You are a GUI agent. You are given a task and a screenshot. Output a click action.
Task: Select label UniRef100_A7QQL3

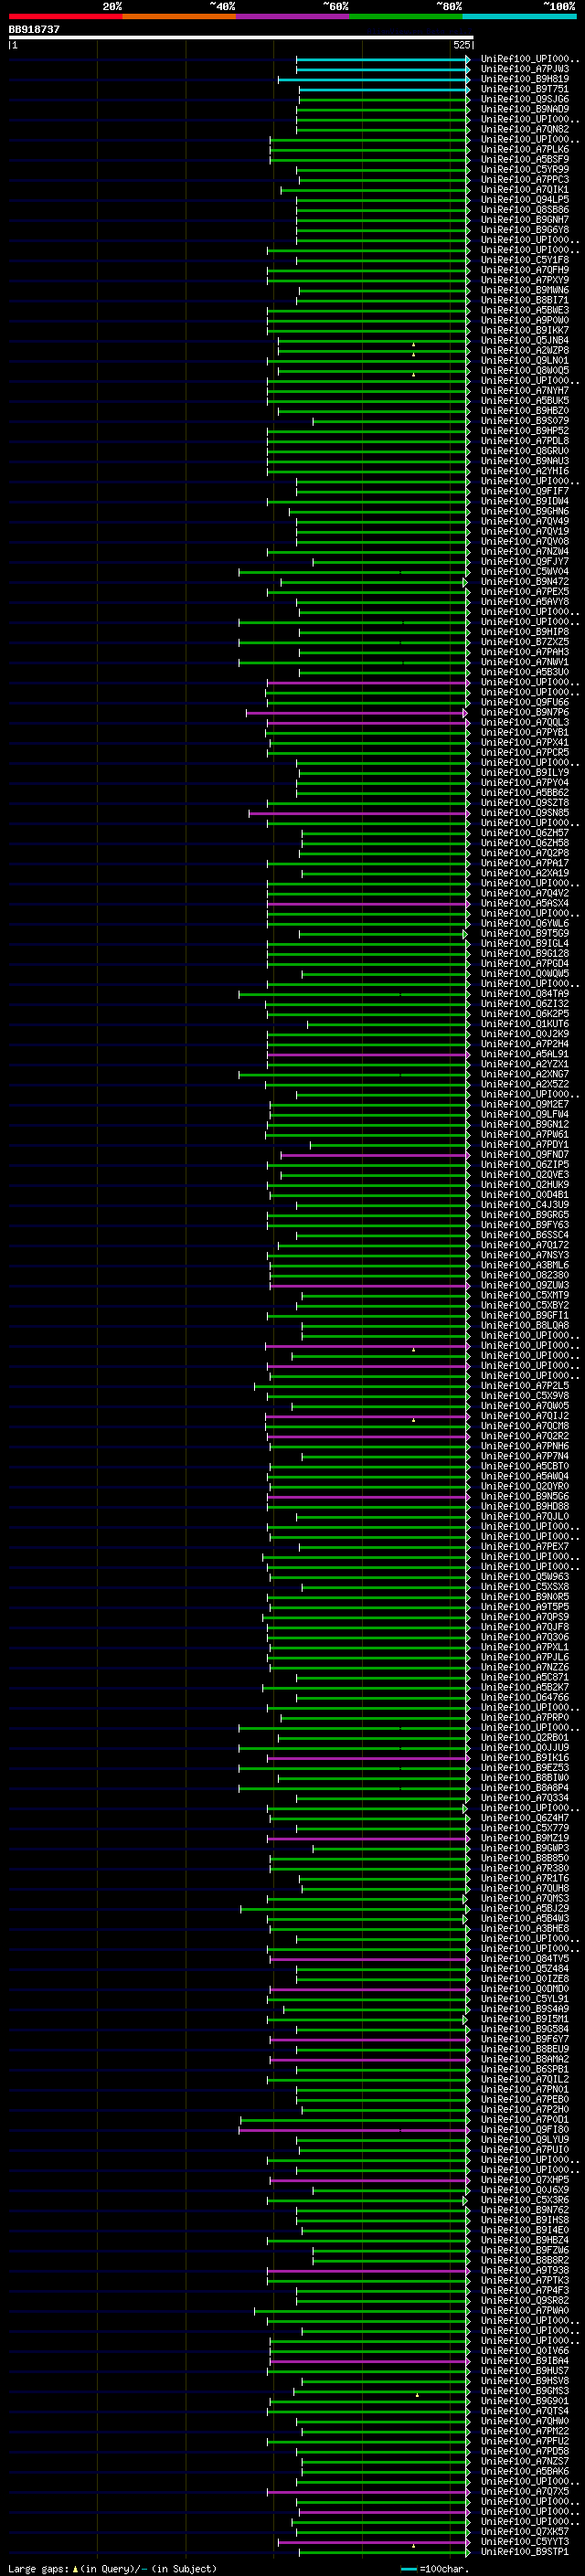[525, 722]
